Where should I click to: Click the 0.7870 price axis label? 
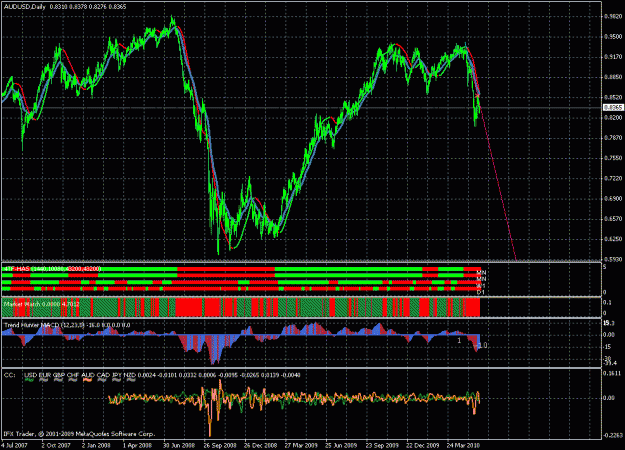click(x=613, y=138)
